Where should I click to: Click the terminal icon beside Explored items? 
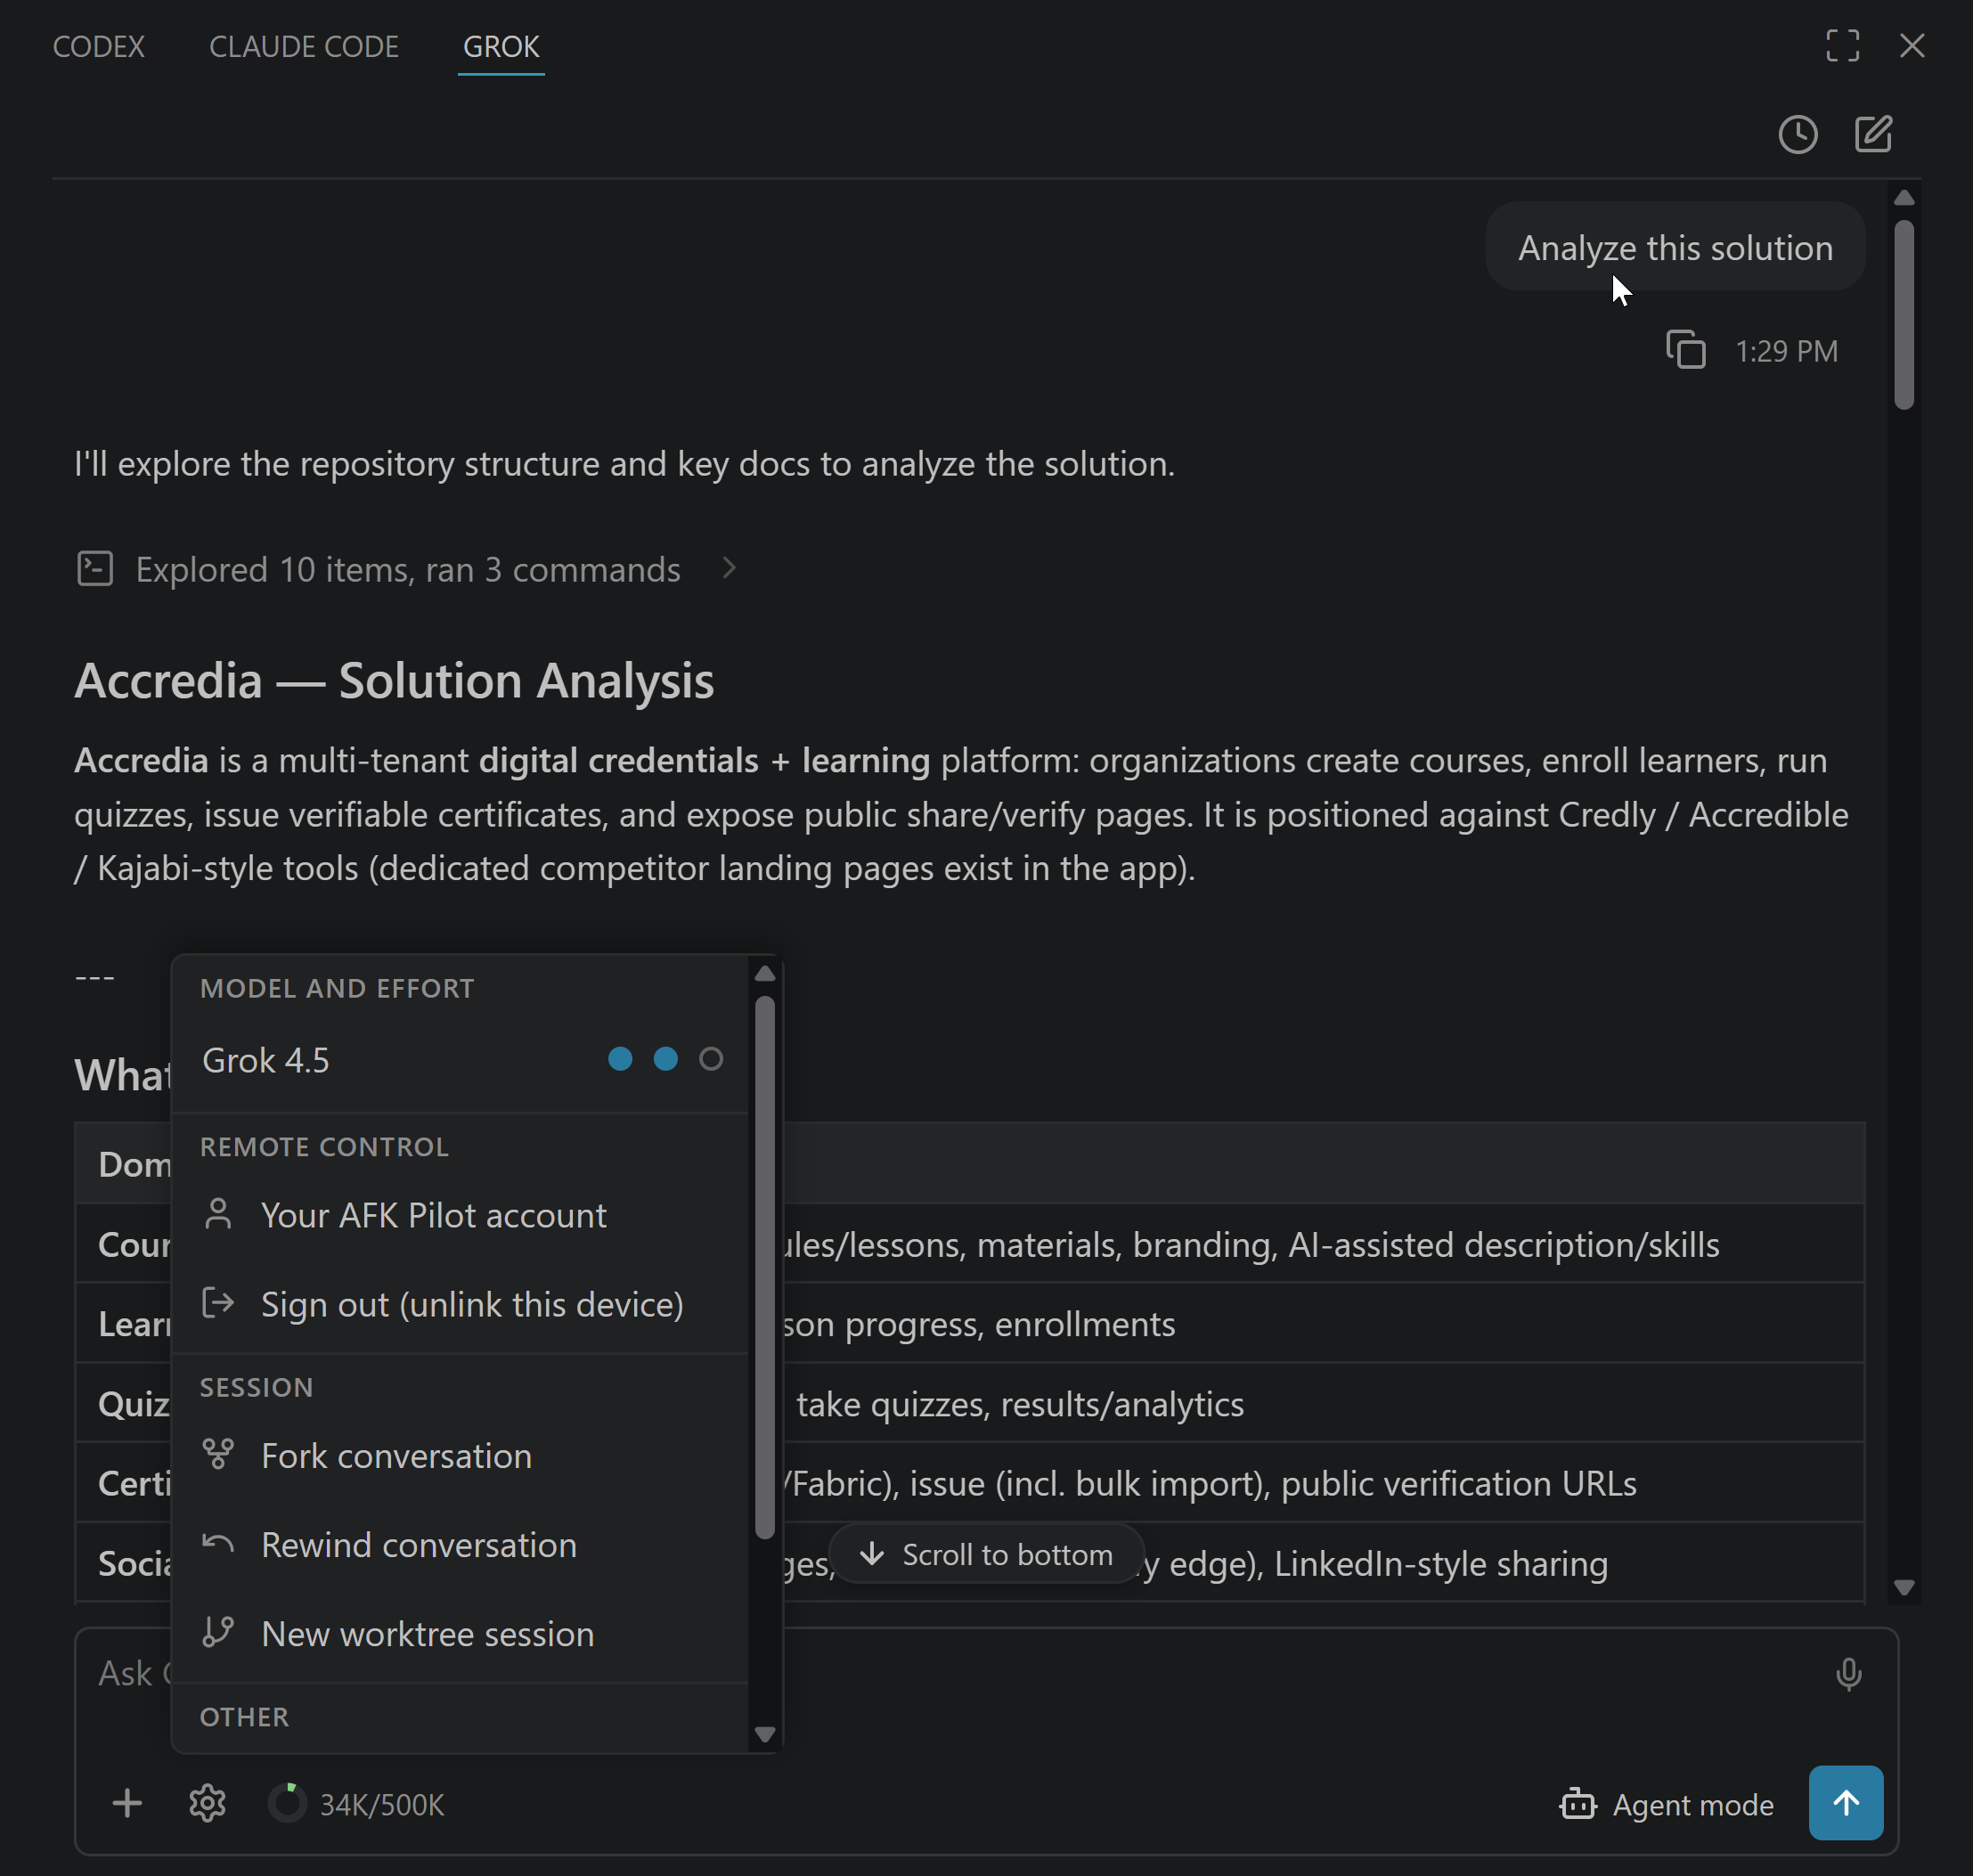click(95, 569)
